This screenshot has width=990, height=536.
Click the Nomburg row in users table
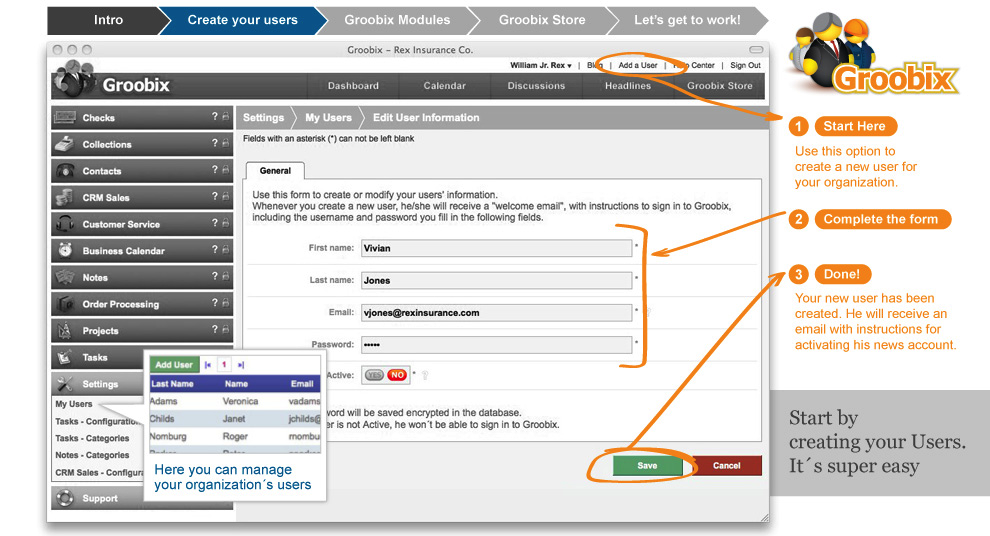(x=235, y=436)
